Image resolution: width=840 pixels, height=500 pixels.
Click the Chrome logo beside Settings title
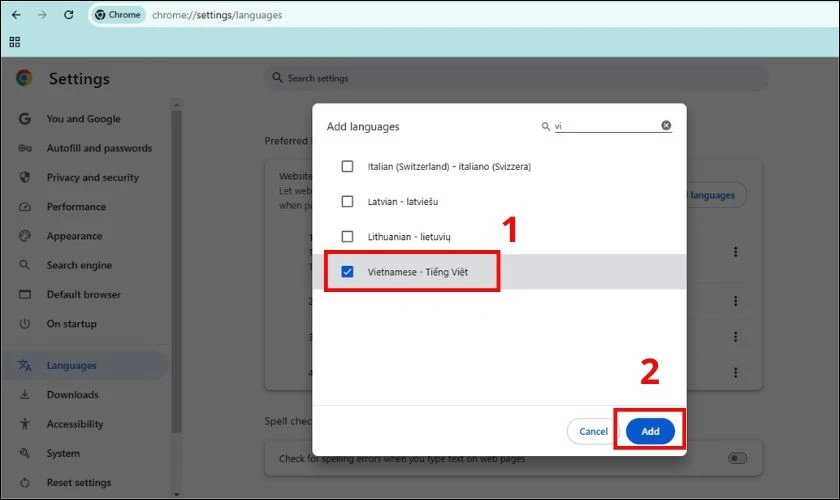(x=24, y=78)
